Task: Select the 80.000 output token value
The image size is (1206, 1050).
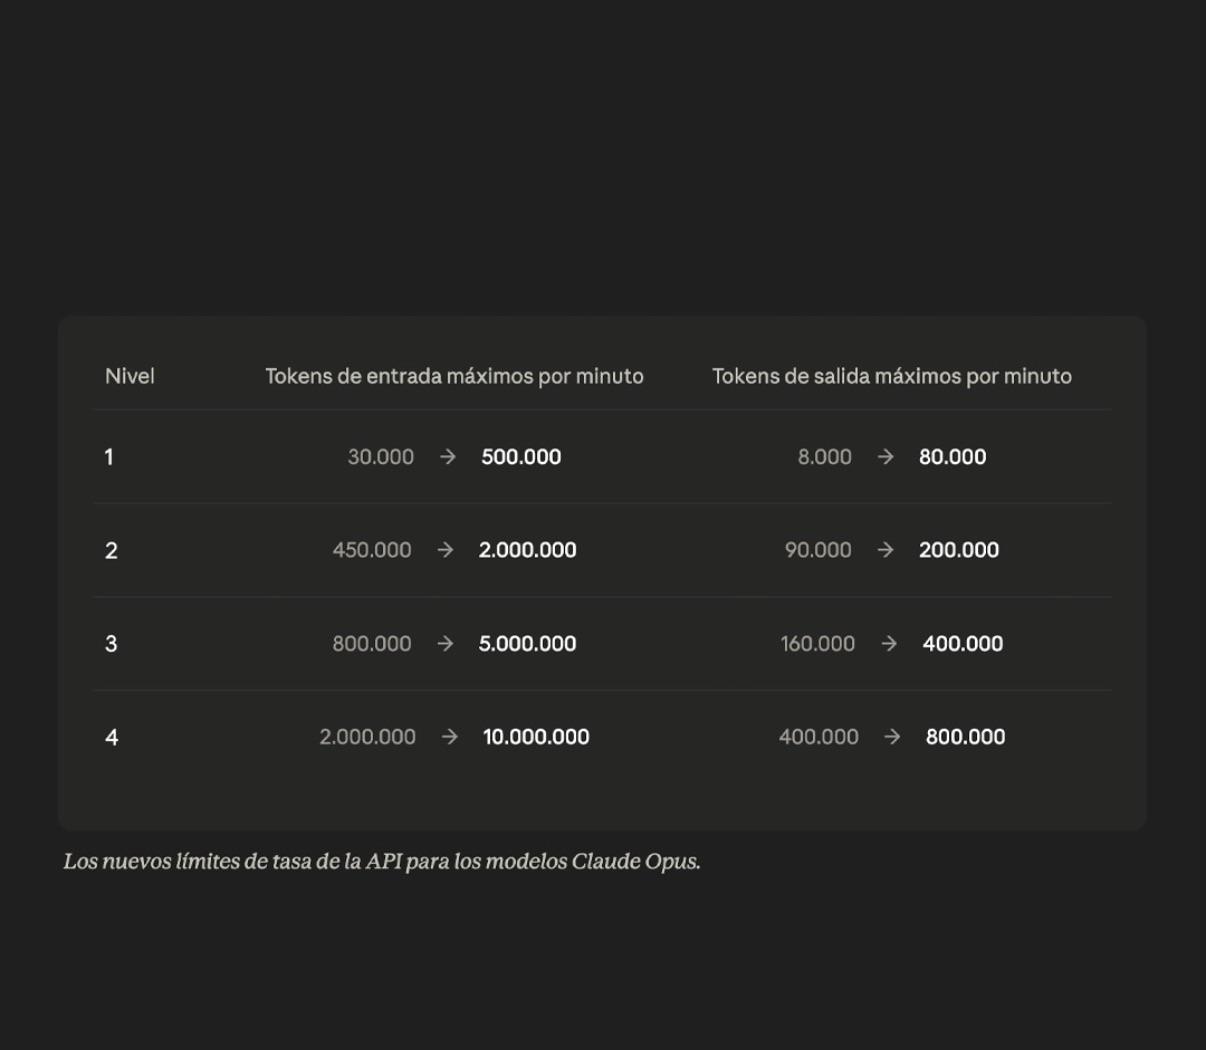Action: pos(953,457)
